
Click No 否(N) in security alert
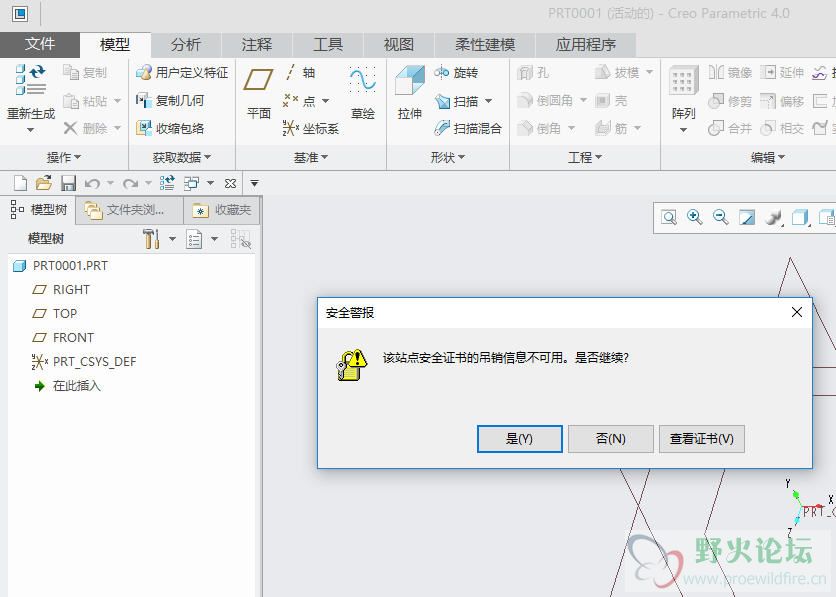pos(610,439)
